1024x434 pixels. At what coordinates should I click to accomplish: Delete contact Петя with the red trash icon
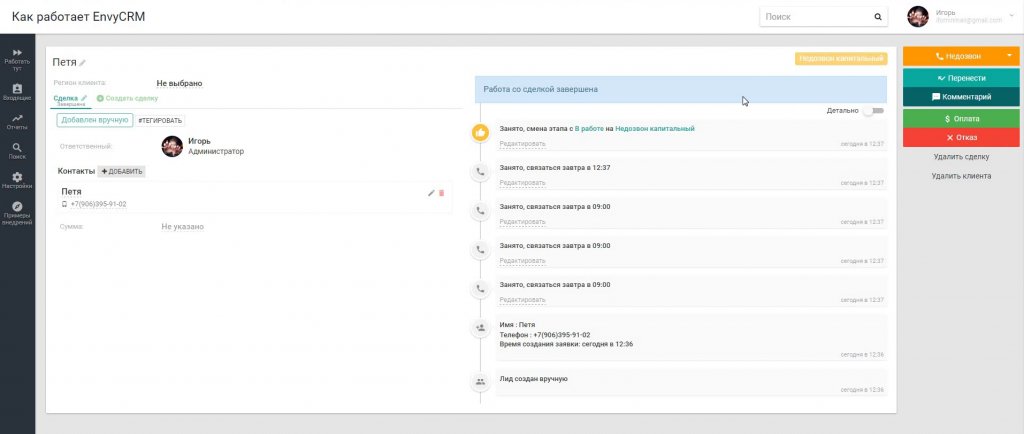click(x=441, y=193)
